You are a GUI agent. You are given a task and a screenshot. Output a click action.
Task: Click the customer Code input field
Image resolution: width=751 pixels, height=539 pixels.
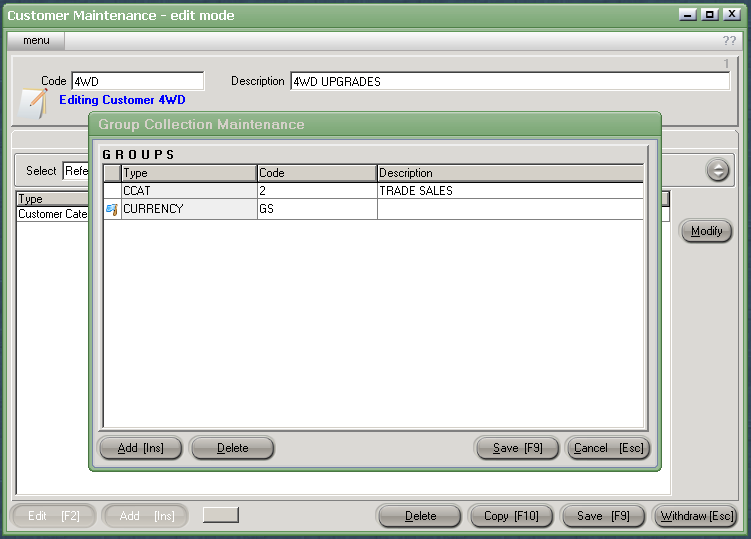[138, 81]
